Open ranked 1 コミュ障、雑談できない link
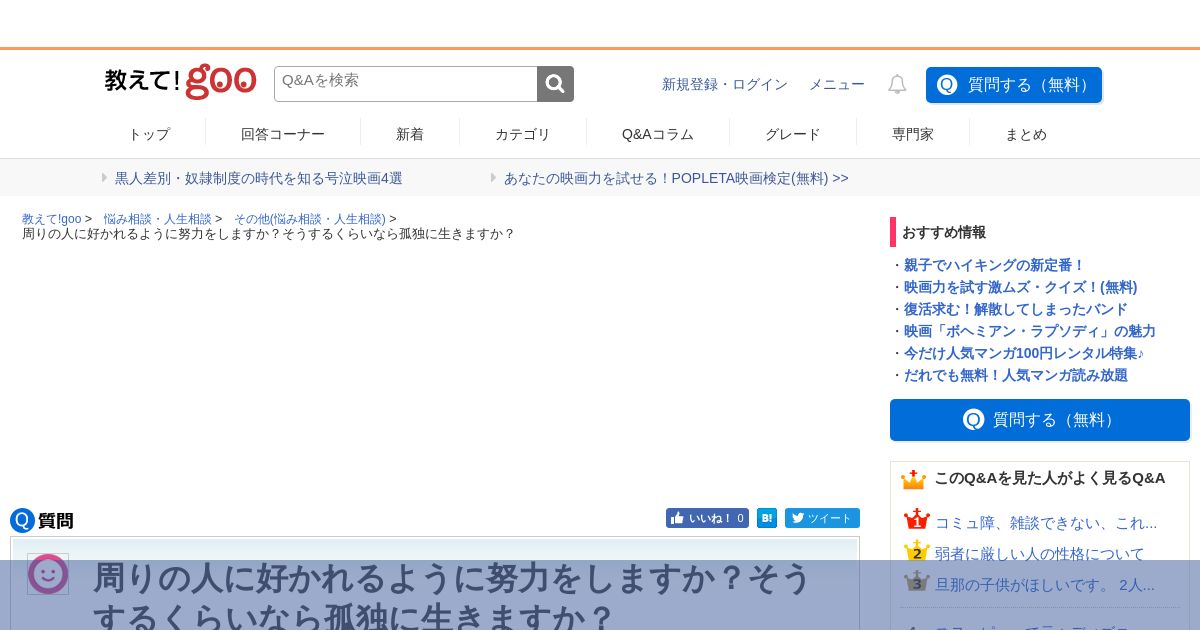Image resolution: width=1200 pixels, height=630 pixels. tap(1046, 523)
